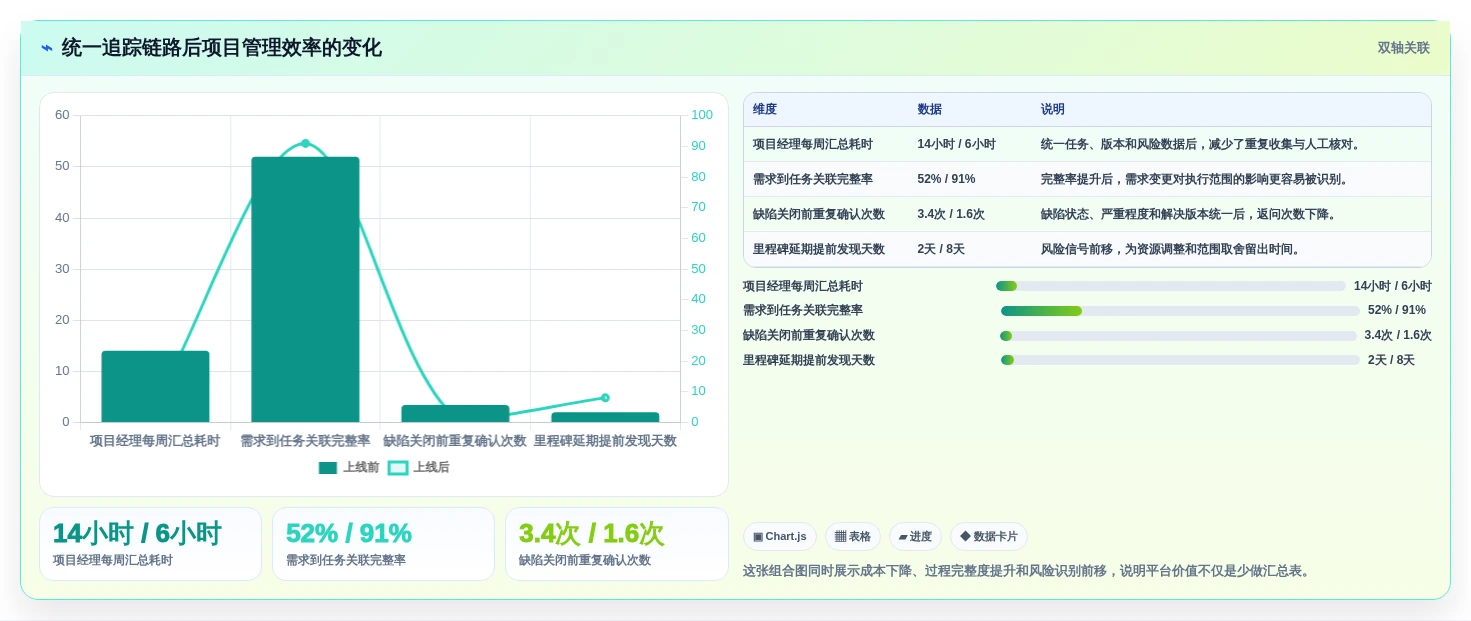The image size is (1471, 621).
Task: Click the 双轴关联 label in the header
Action: [x=1403, y=48]
